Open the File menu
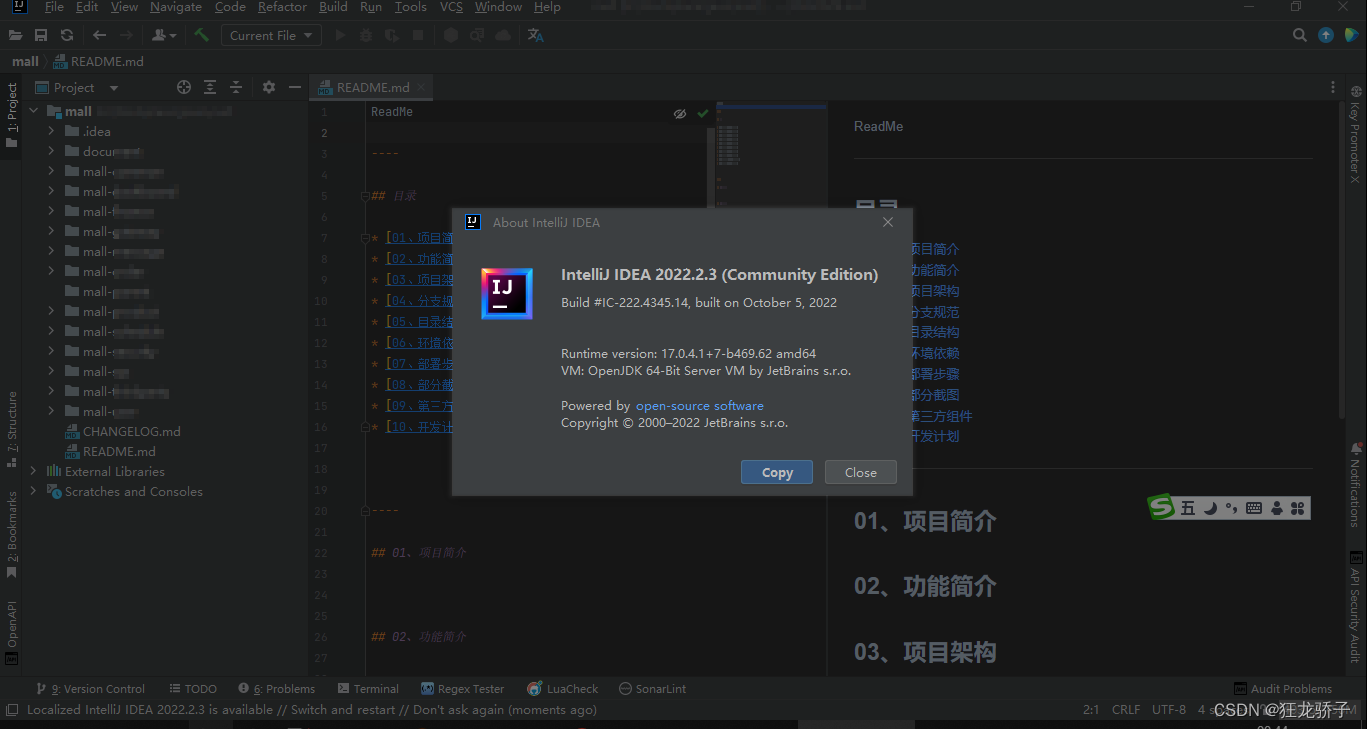Viewport: 1367px width, 729px height. [54, 7]
